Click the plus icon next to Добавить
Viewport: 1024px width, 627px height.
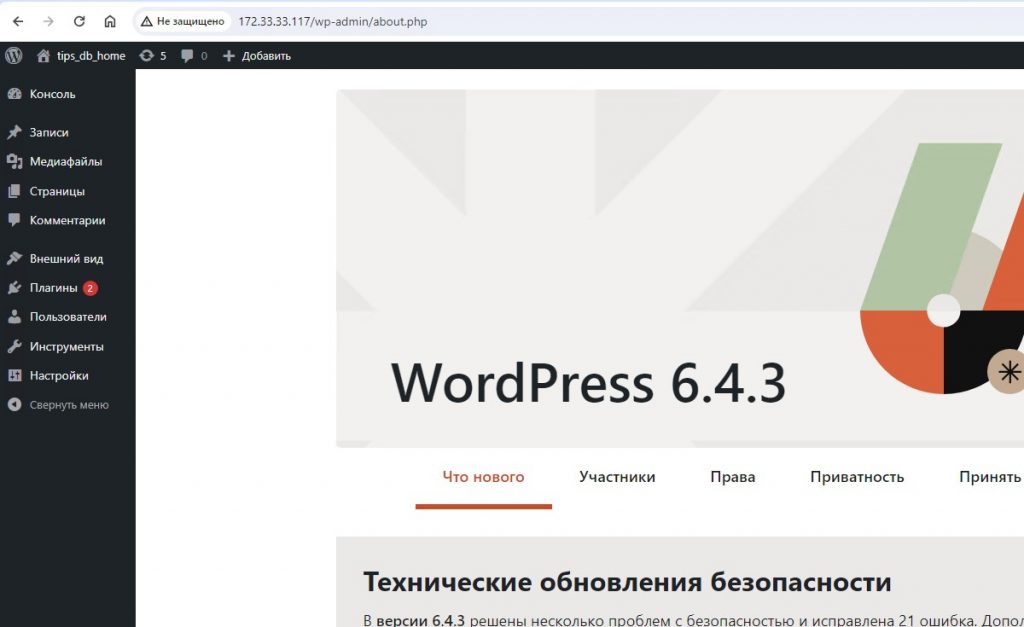tap(228, 56)
